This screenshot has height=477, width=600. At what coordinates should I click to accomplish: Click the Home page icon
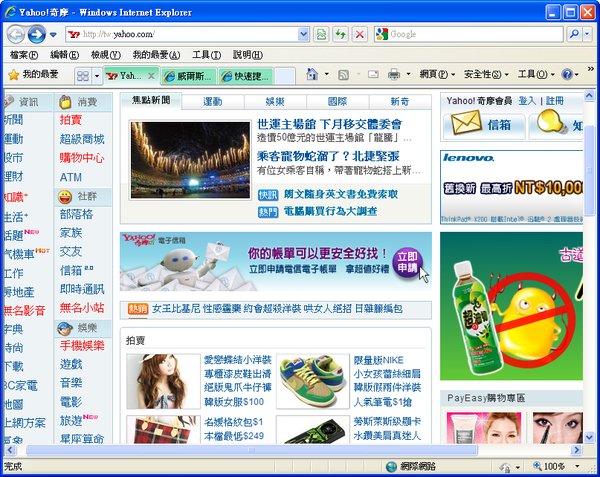point(312,74)
